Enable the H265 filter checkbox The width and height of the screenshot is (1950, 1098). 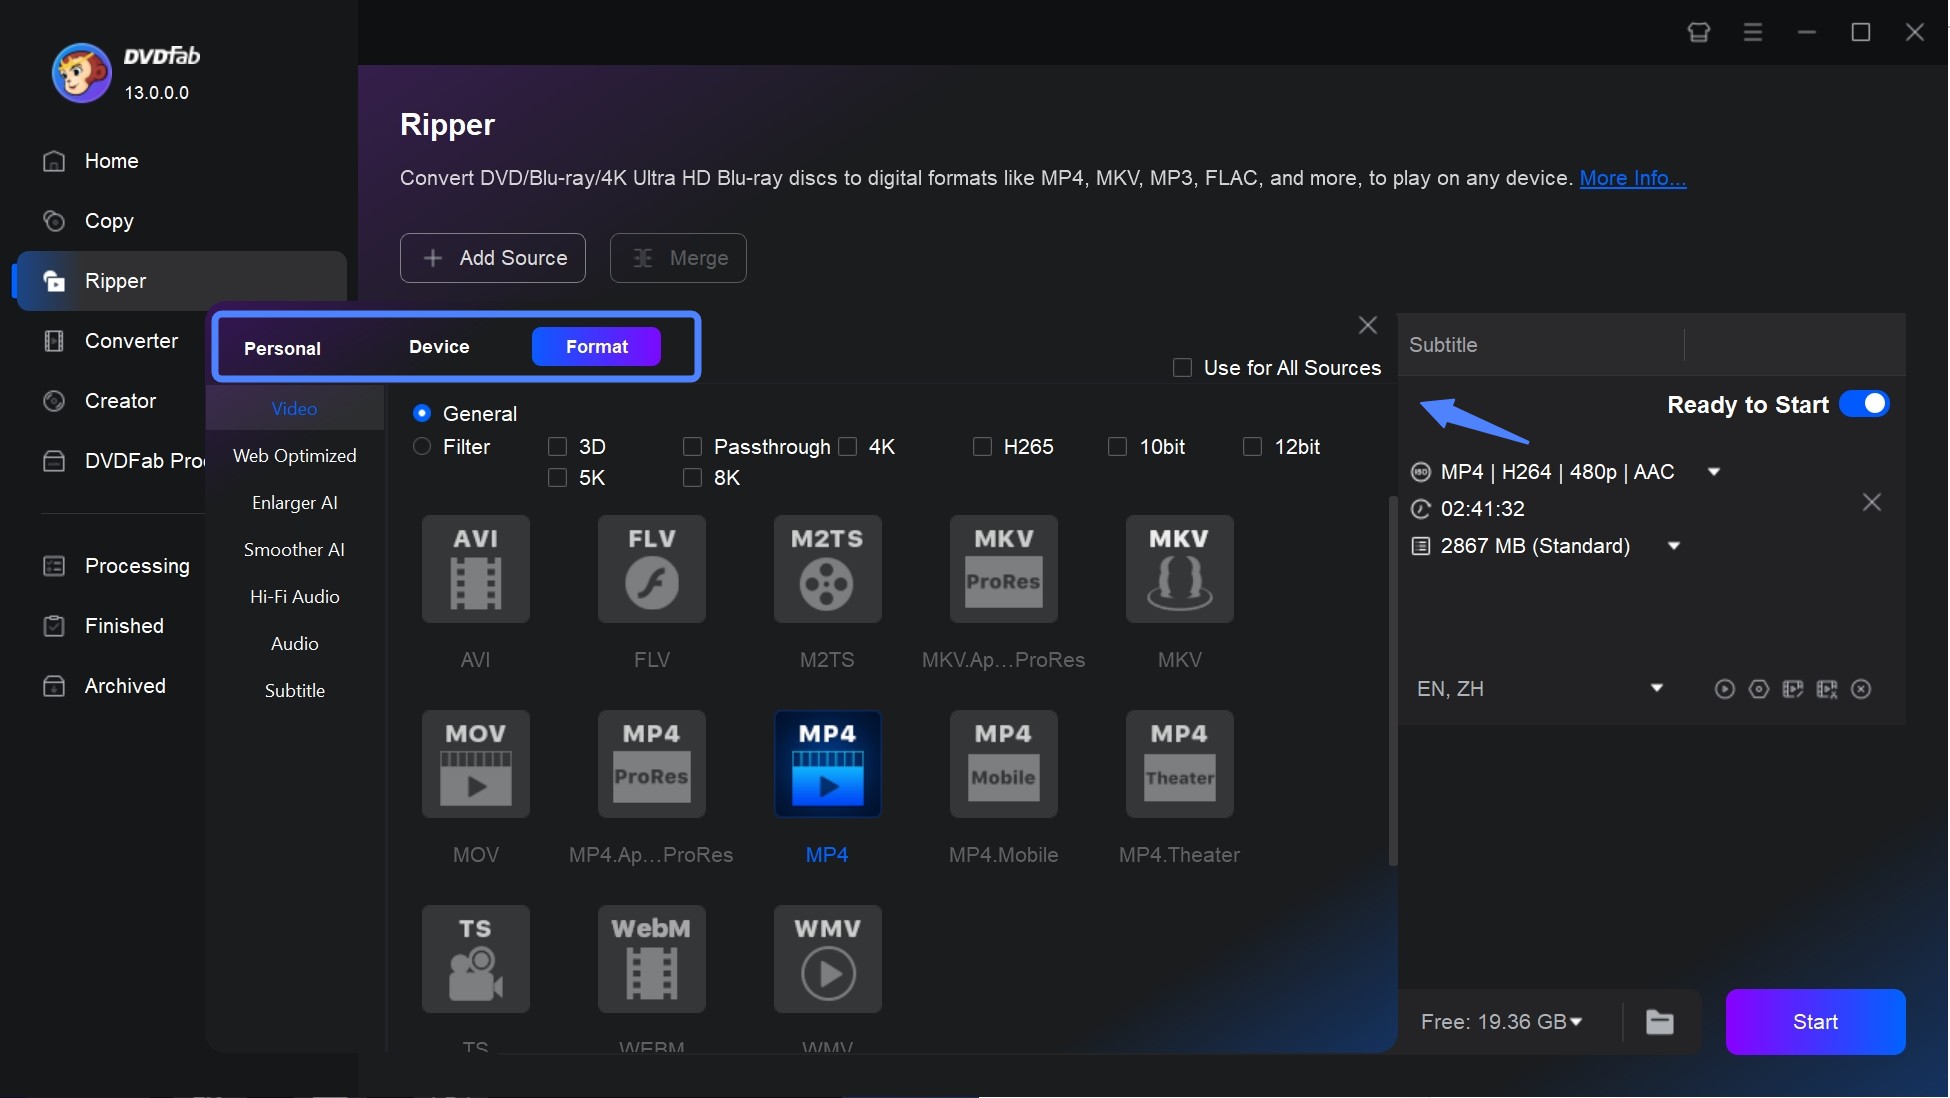point(983,446)
